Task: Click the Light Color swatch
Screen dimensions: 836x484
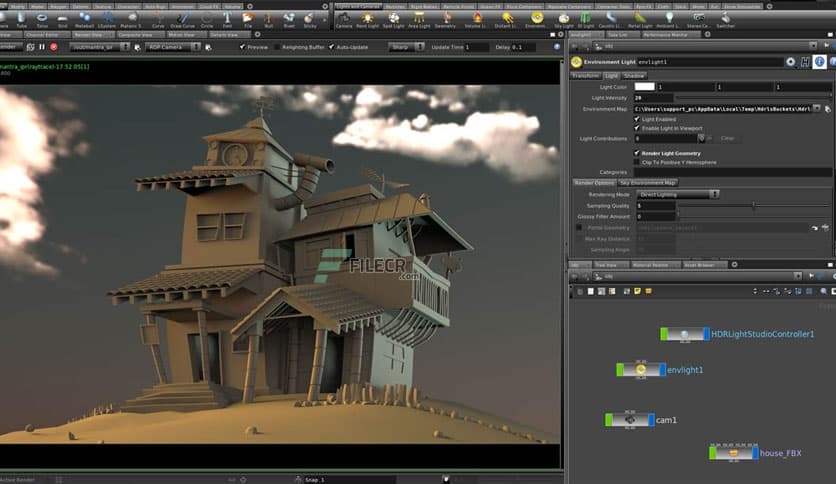Action: [x=644, y=86]
